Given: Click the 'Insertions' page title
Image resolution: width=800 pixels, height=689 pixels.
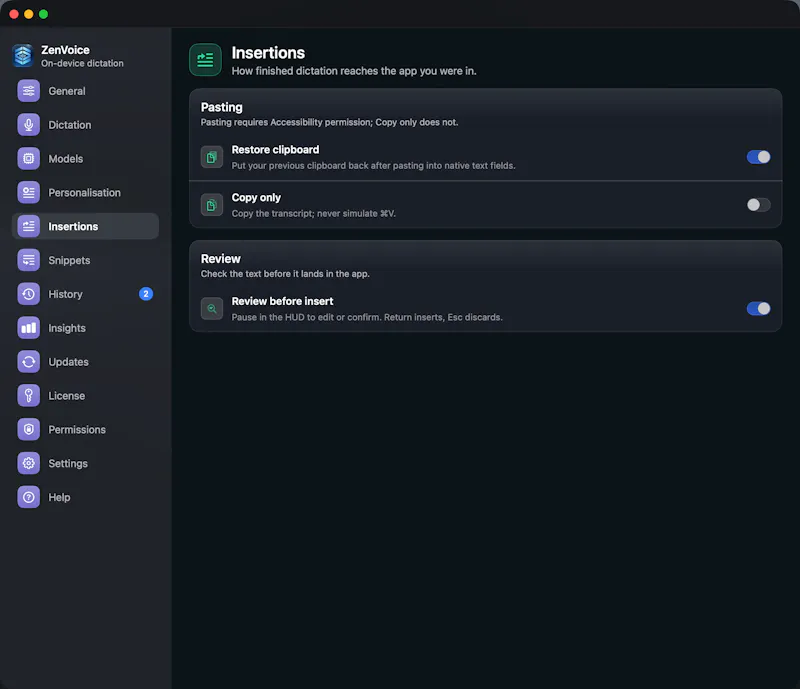Looking at the screenshot, I should click(268, 53).
